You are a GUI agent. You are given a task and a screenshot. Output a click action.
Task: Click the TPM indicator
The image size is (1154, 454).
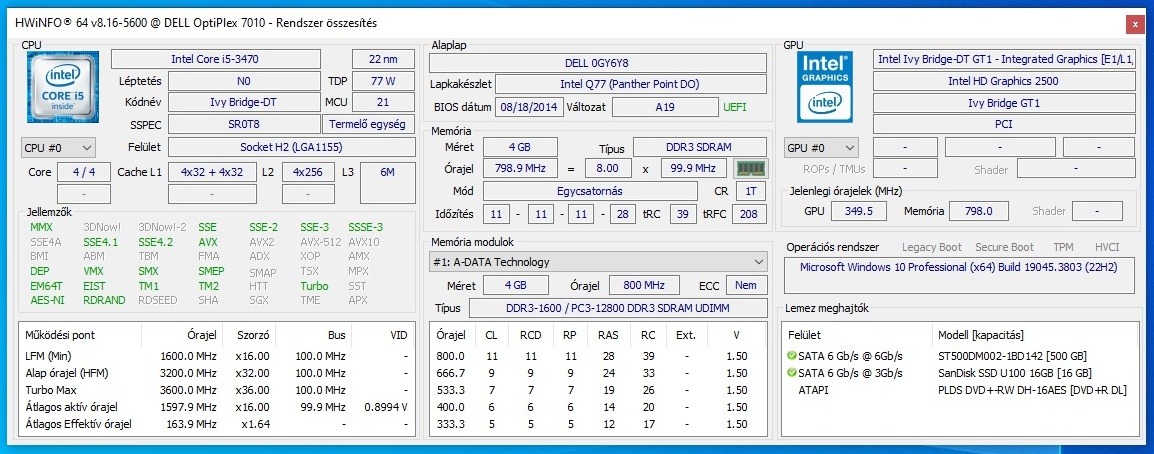point(1063,247)
